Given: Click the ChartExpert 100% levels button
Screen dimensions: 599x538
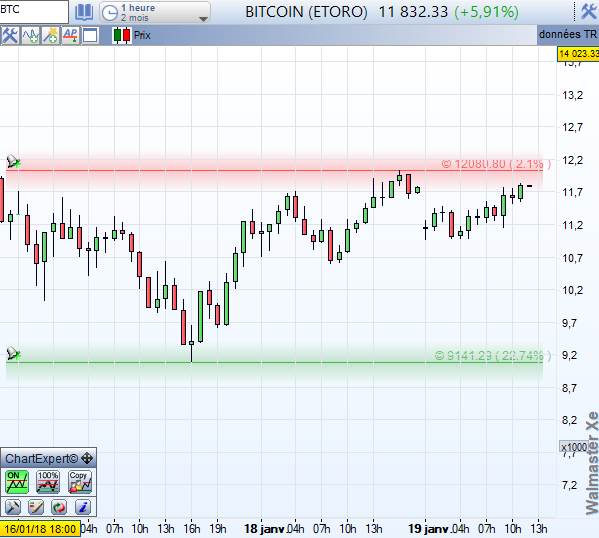Looking at the screenshot, I should pos(48,481).
